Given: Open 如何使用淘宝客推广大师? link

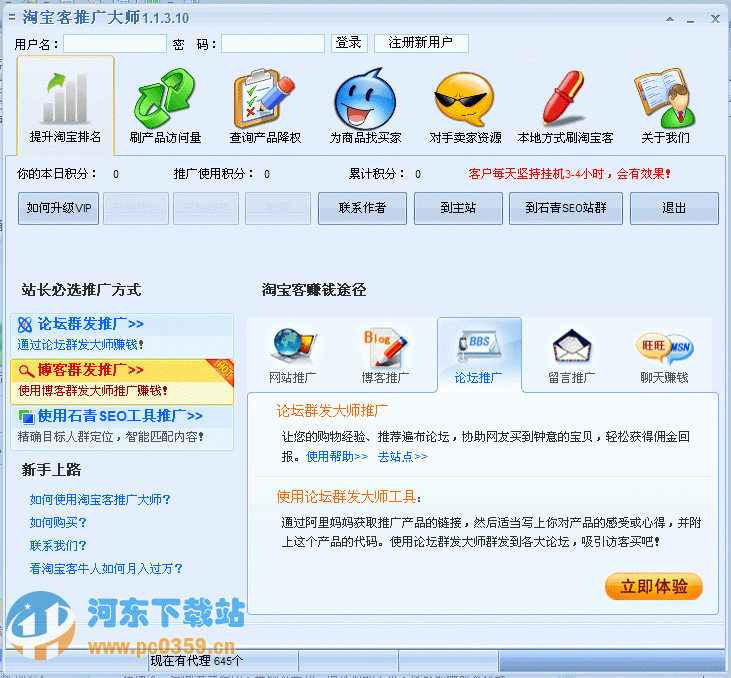Looking at the screenshot, I should pyautogui.click(x=100, y=499).
